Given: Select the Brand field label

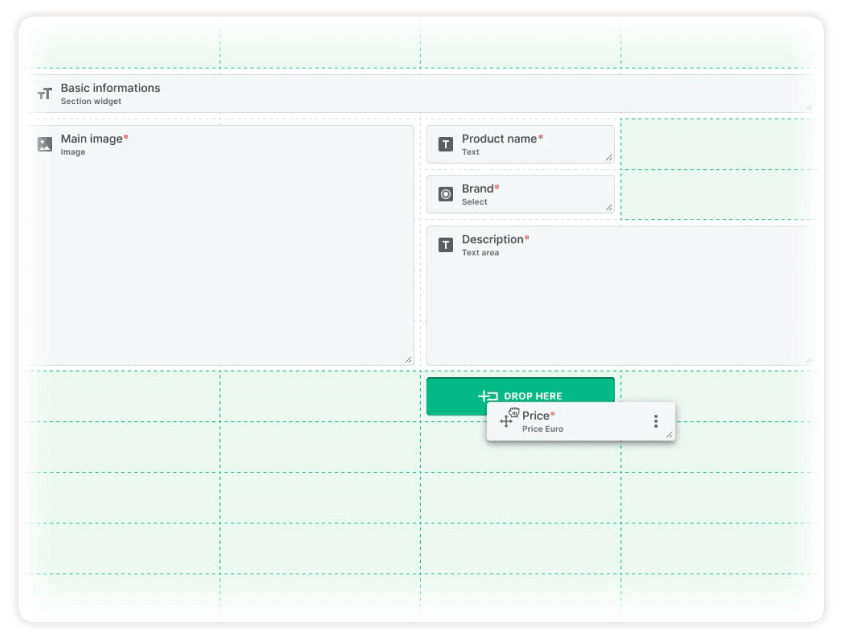Looking at the screenshot, I should coord(478,189).
